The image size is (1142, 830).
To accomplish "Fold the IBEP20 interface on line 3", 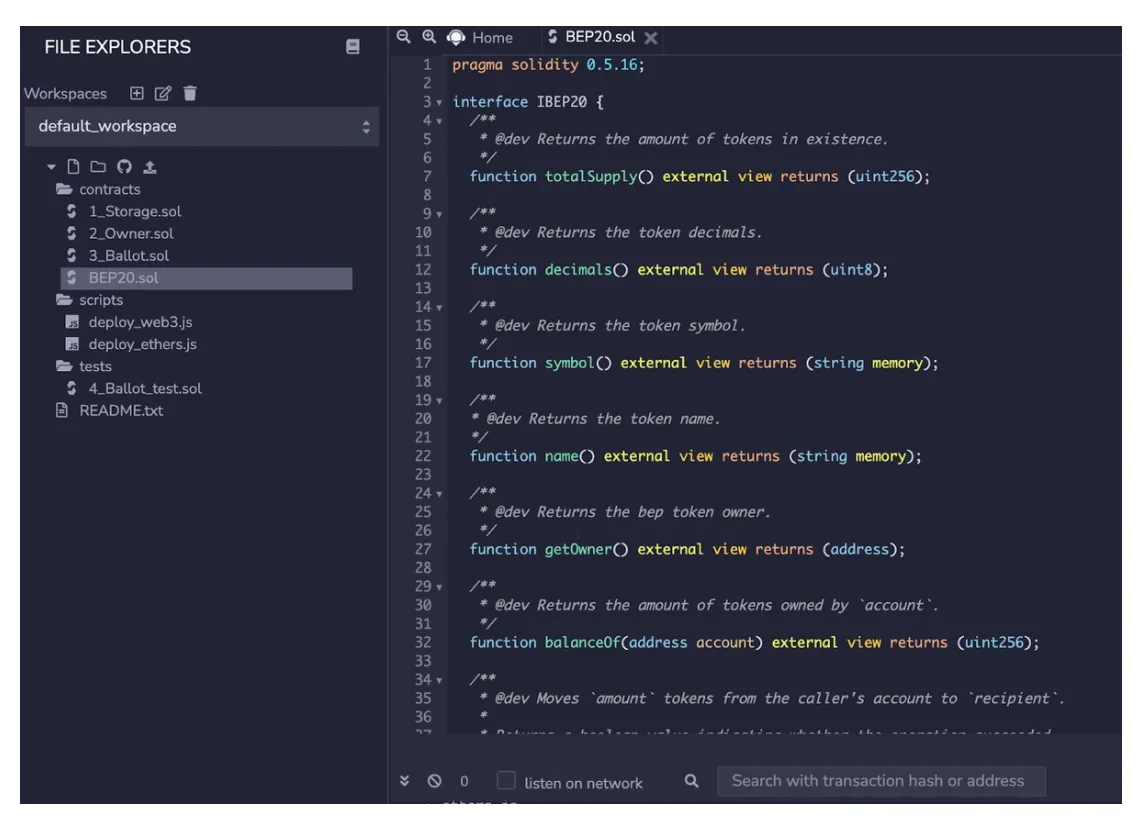I will pyautogui.click(x=439, y=103).
